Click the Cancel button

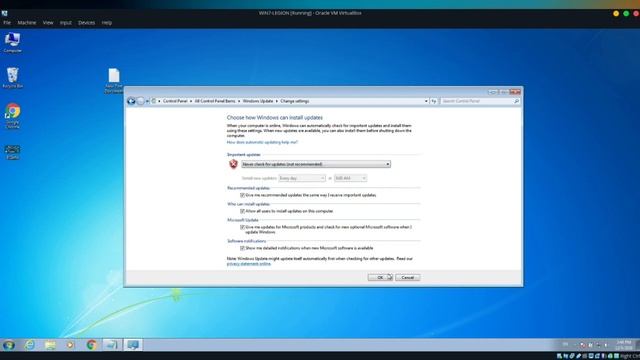[407, 277]
